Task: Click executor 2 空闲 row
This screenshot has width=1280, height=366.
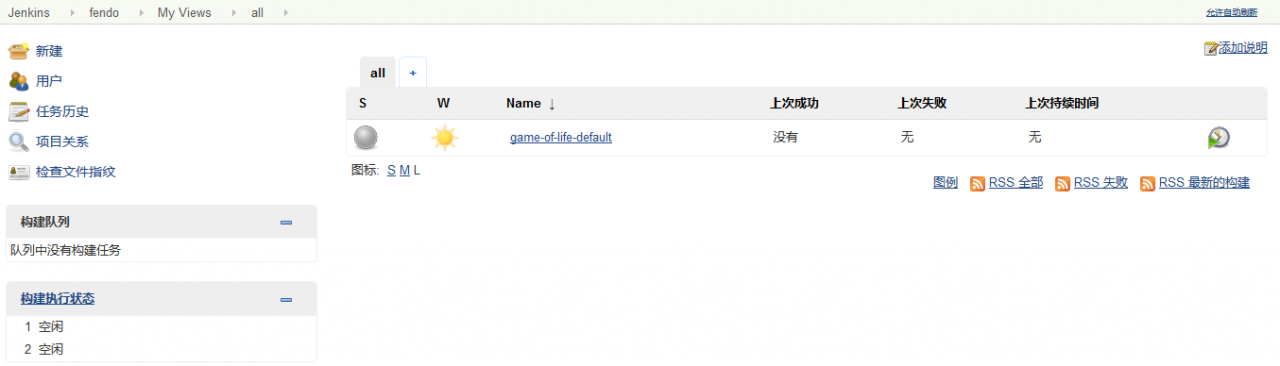Action: (x=161, y=349)
